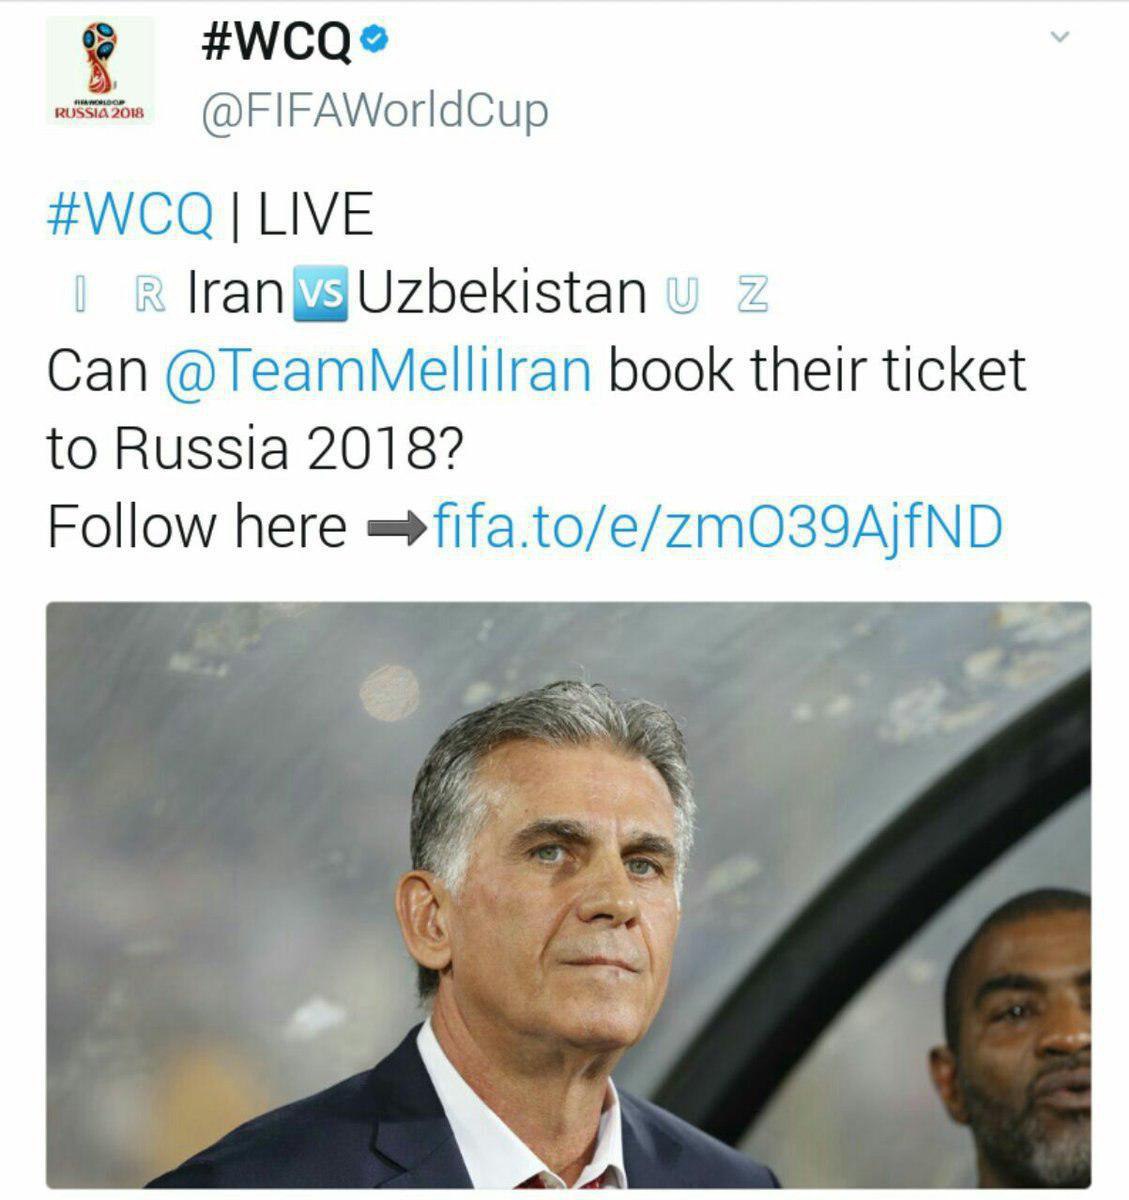This screenshot has height=1200, width=1129.
Task: Click the letter Z flag icon
Action: pos(752,294)
